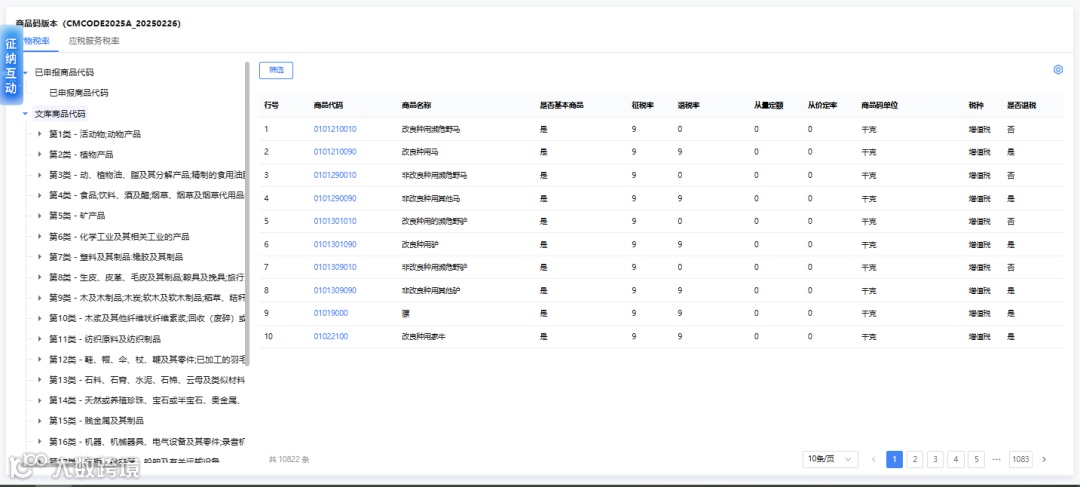Open product code 0101210010 link
1080x487 pixels.
[335, 129]
